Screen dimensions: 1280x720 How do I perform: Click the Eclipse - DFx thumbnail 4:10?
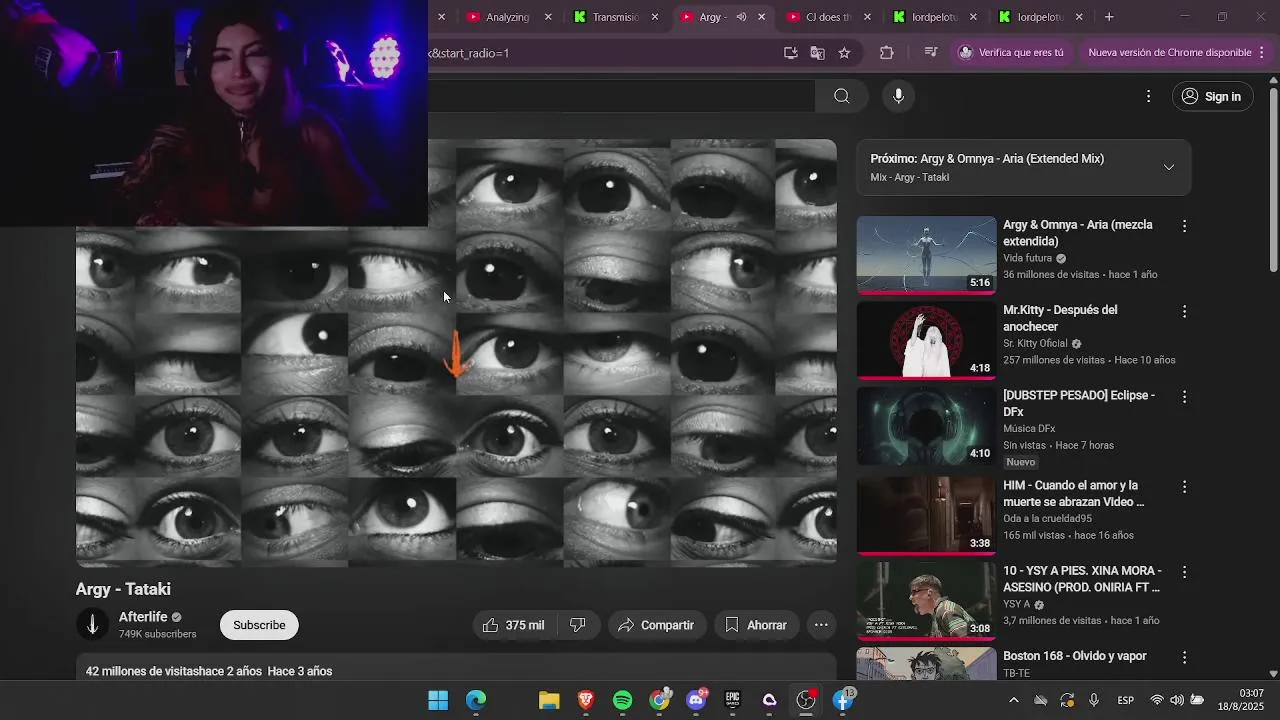tap(927, 426)
